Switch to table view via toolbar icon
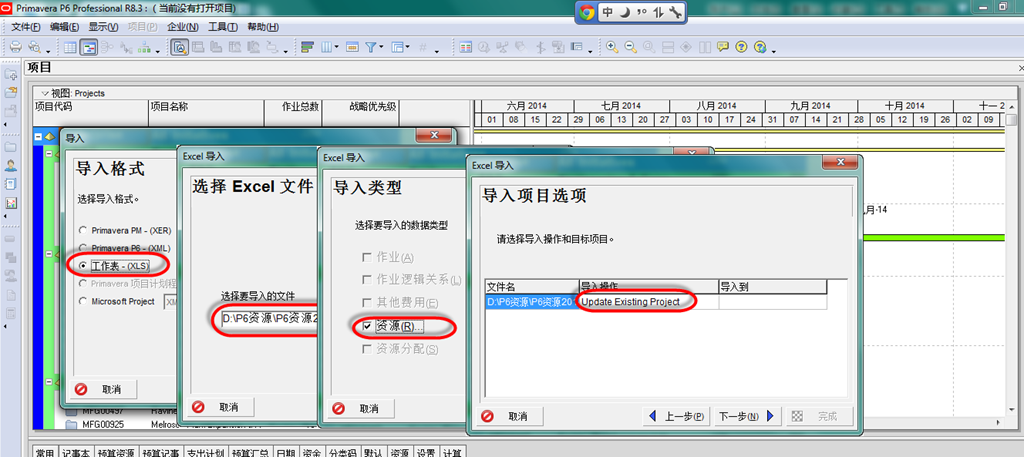The width and height of the screenshot is (1024, 457). pyautogui.click(x=71, y=47)
